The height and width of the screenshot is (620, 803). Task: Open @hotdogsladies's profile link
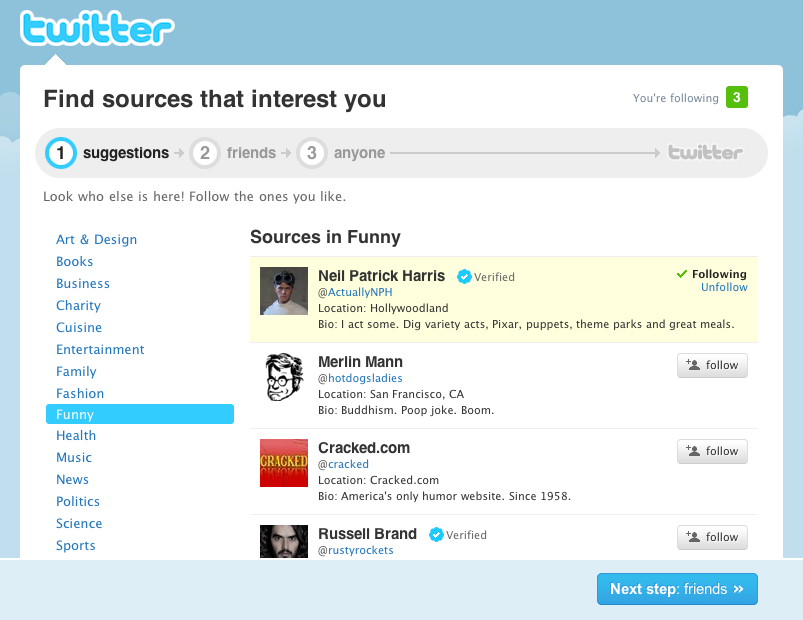360,377
